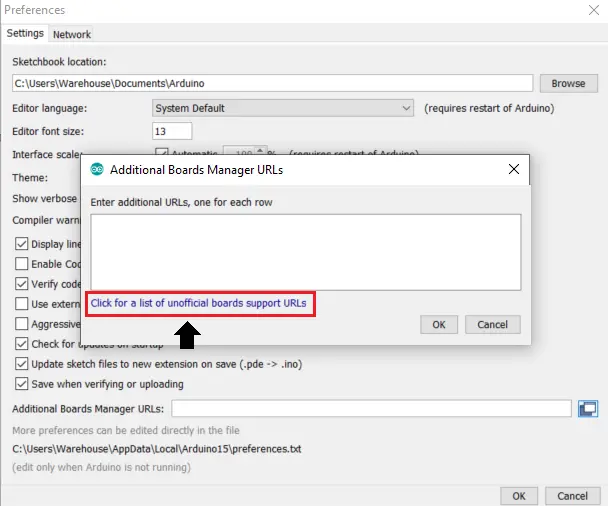Cancel the Additional Boards Manager URLs dialog
The height and width of the screenshot is (506, 608).
tap(493, 324)
